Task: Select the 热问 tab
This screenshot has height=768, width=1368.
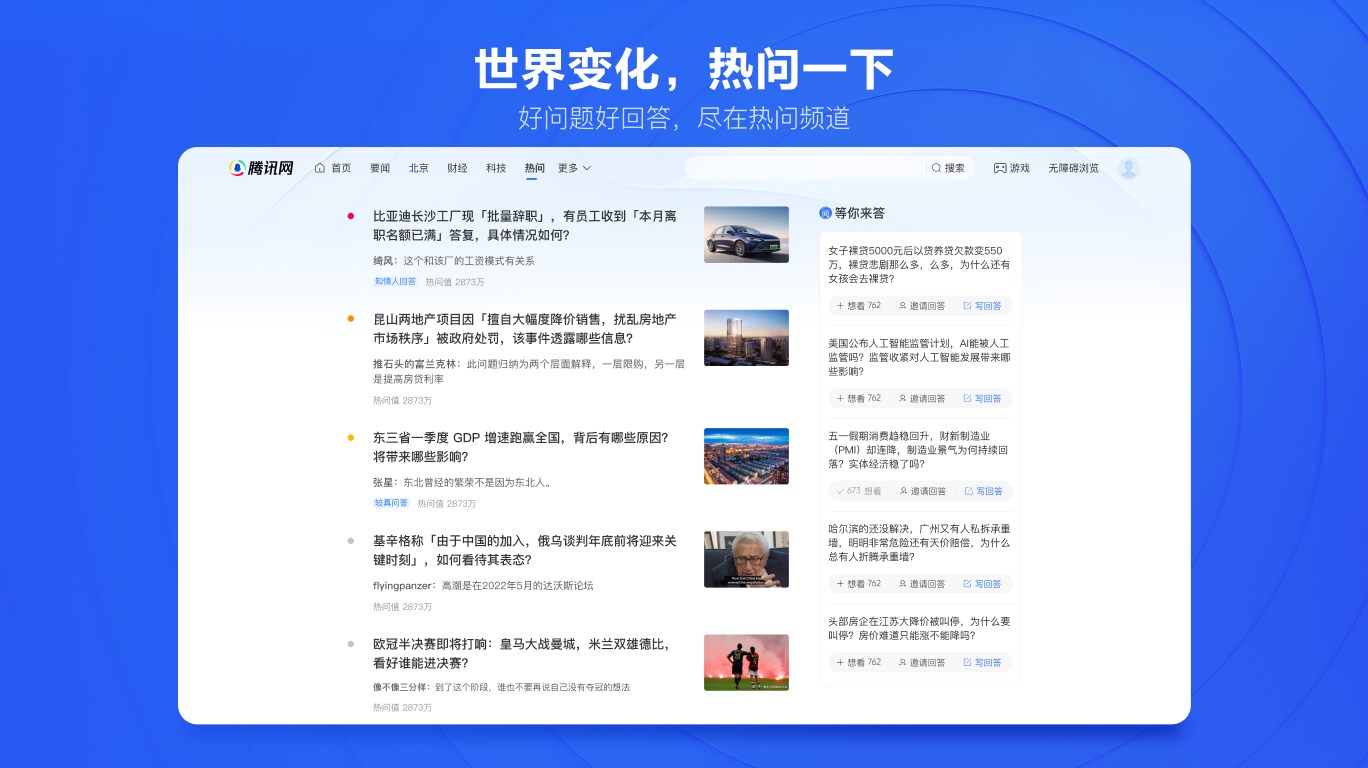Action: [x=535, y=168]
